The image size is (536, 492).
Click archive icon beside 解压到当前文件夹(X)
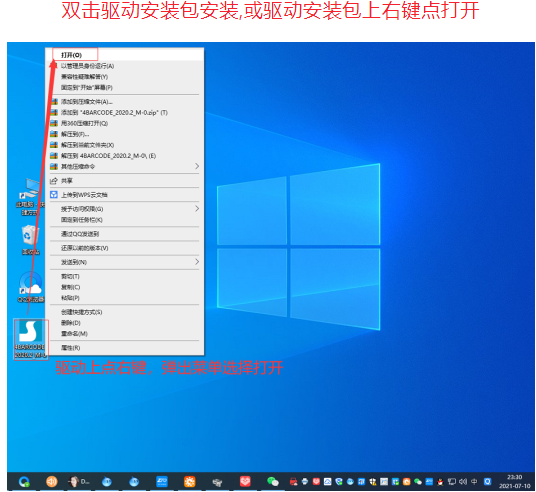tap(54, 145)
